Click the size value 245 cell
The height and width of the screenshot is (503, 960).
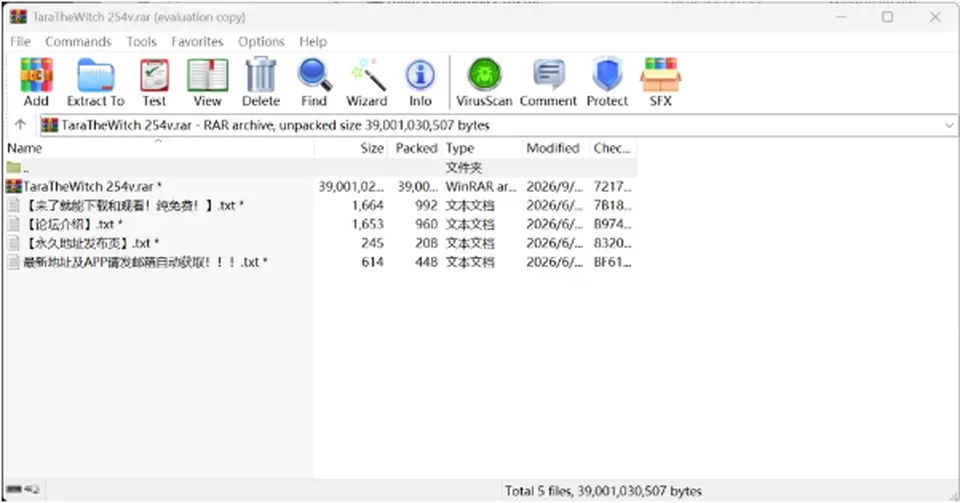coord(372,243)
